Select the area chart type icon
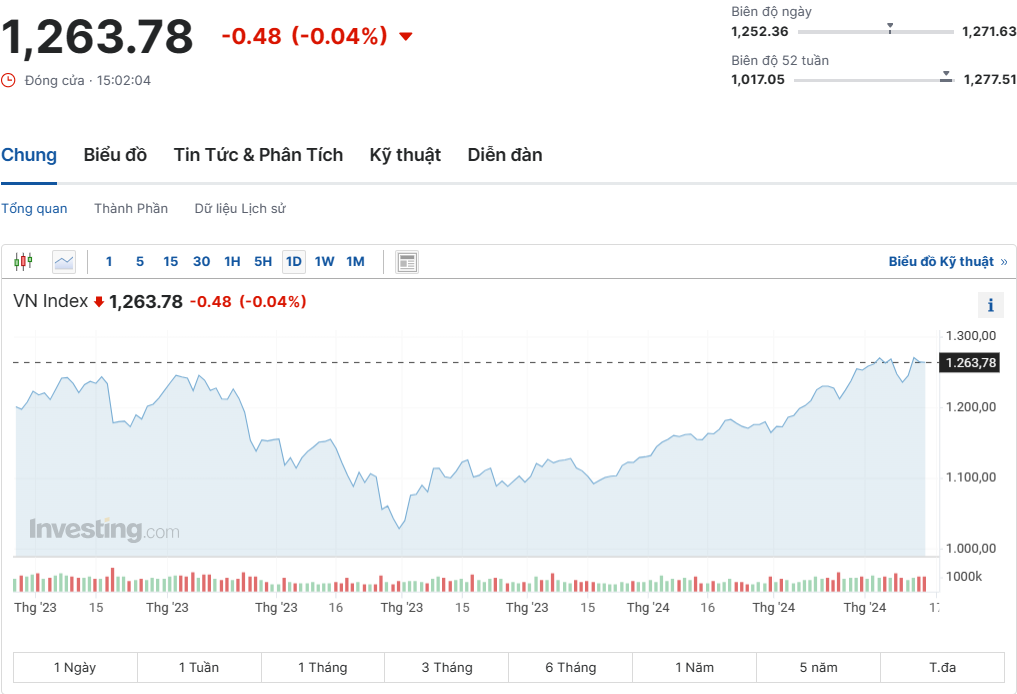This screenshot has width=1017, height=694. click(64, 262)
